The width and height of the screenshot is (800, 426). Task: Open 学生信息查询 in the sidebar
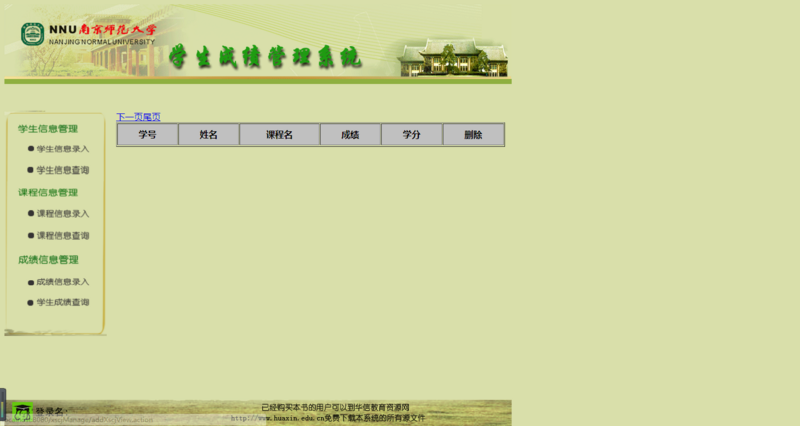click(63, 170)
